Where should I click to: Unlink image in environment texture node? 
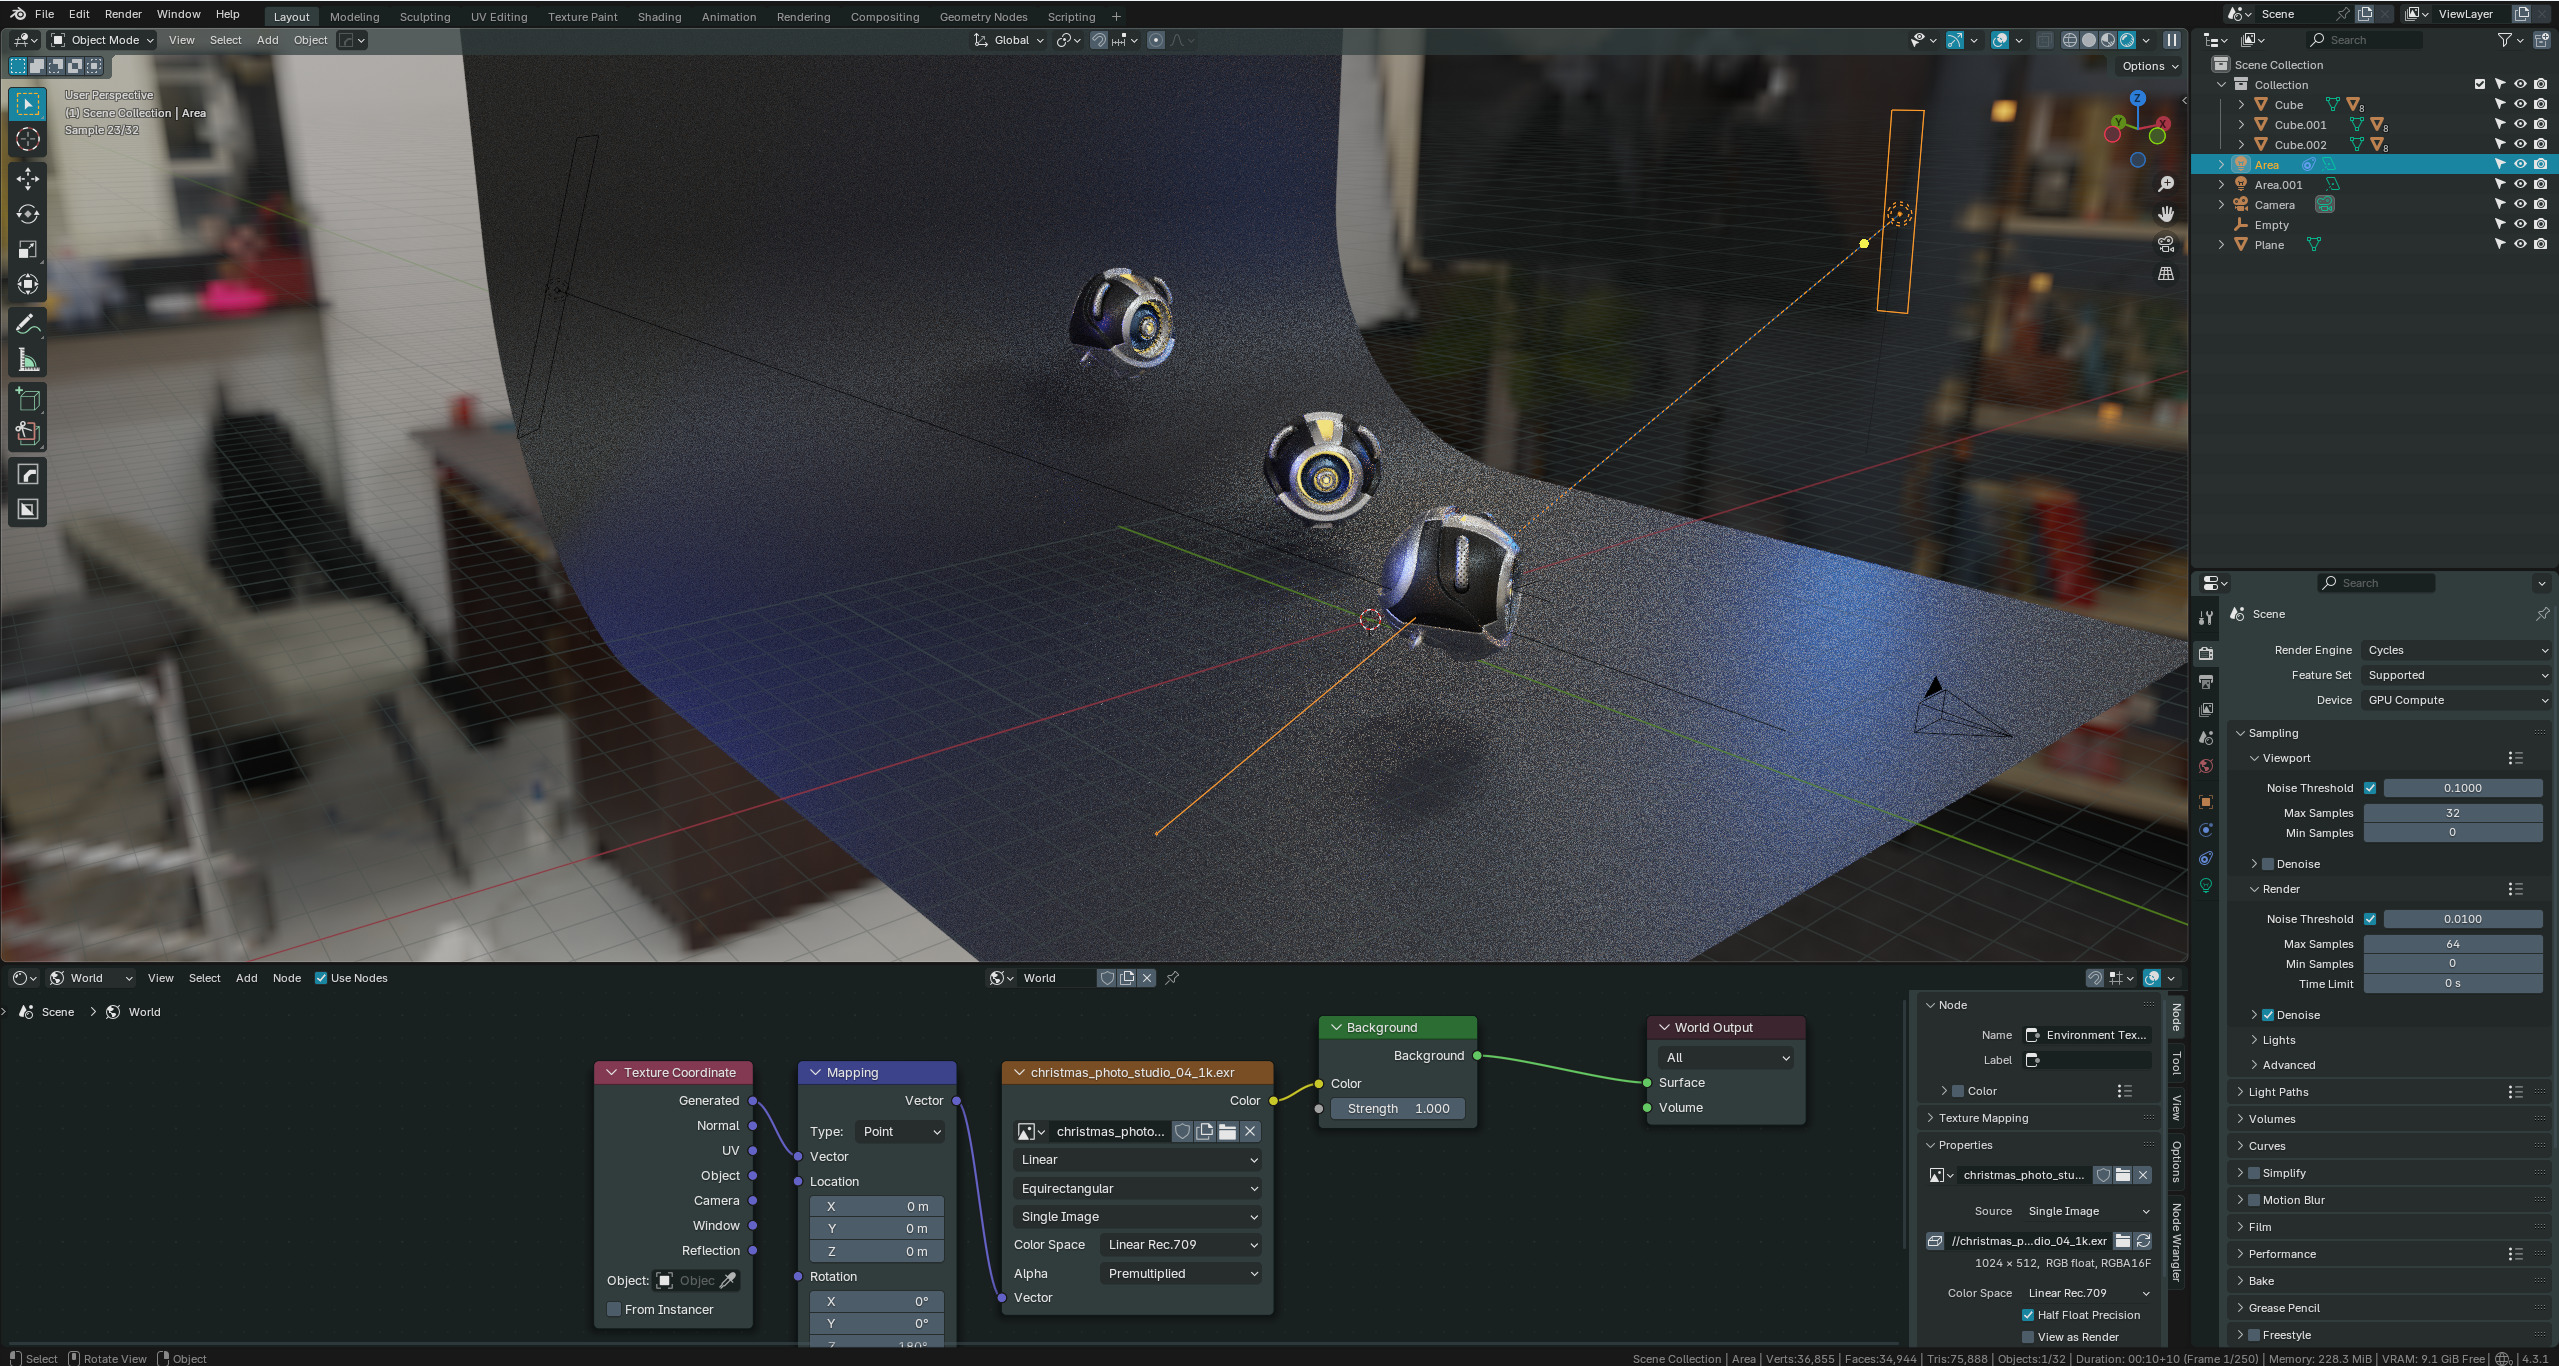pyautogui.click(x=1250, y=1131)
